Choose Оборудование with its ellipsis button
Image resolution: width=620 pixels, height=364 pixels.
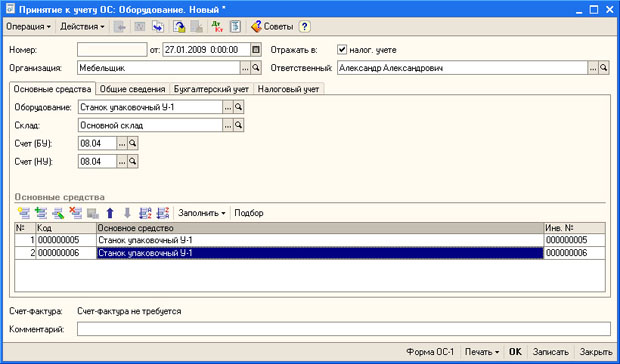228,107
